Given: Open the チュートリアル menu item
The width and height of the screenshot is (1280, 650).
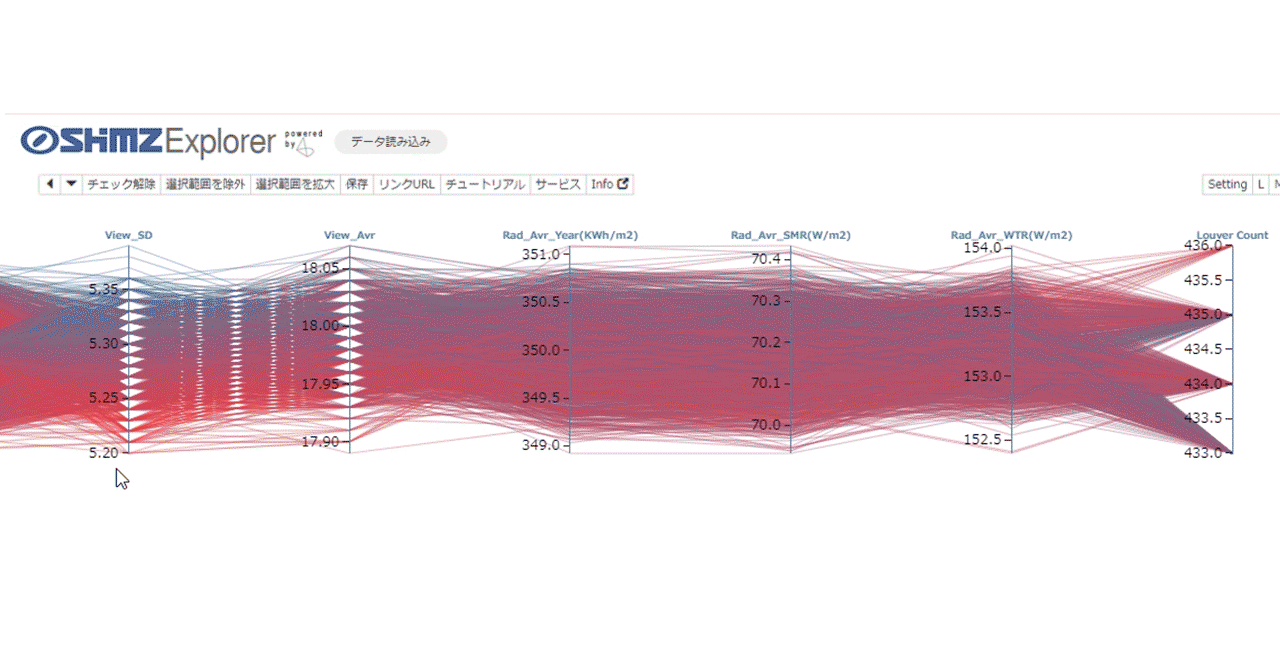Looking at the screenshot, I should click(x=485, y=184).
